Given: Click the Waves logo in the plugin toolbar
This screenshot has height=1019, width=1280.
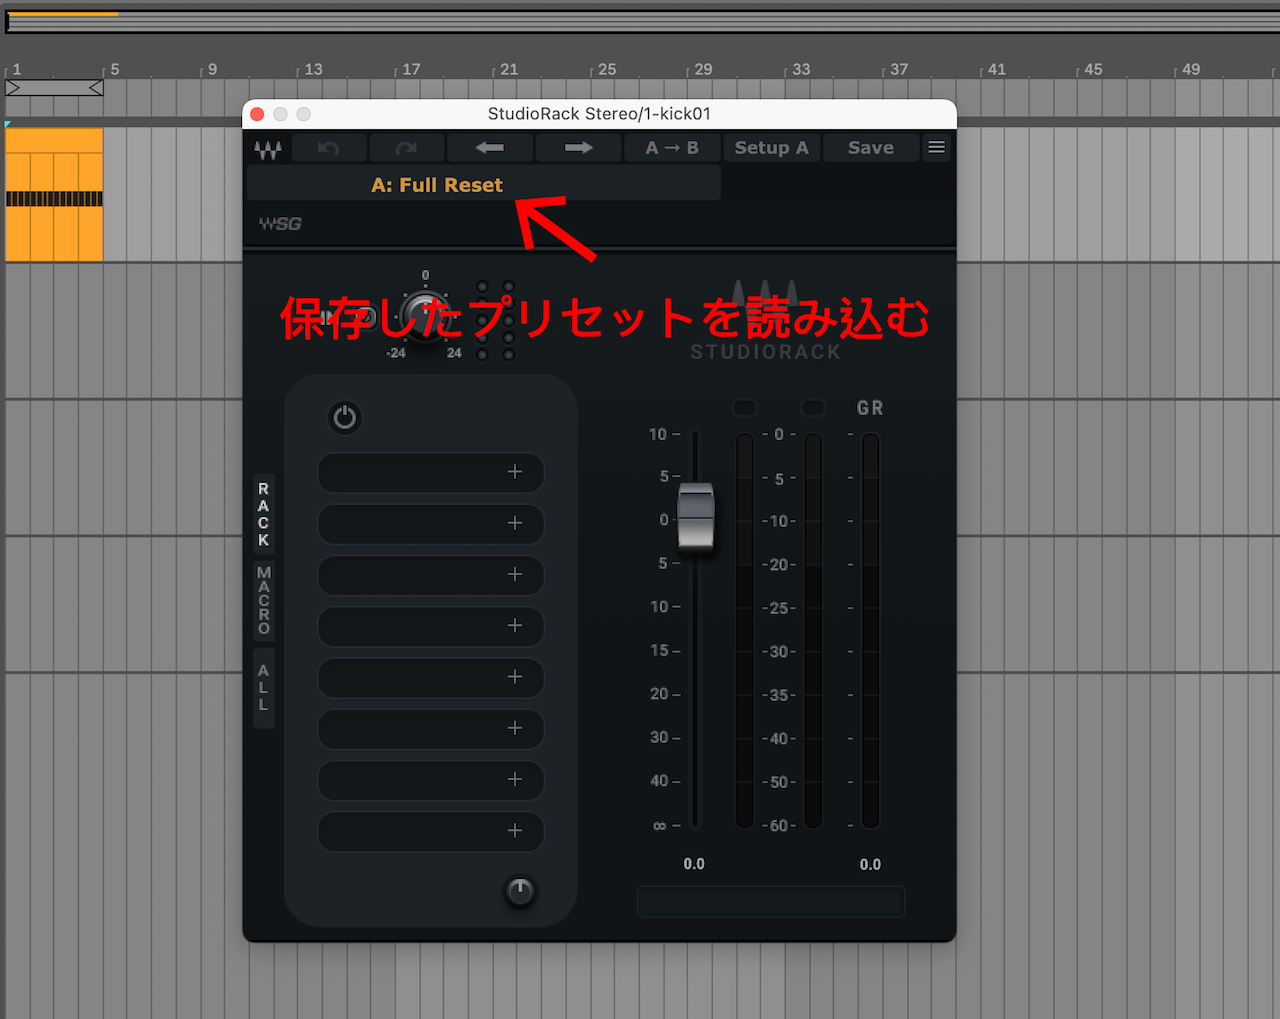Looking at the screenshot, I should click(267, 149).
